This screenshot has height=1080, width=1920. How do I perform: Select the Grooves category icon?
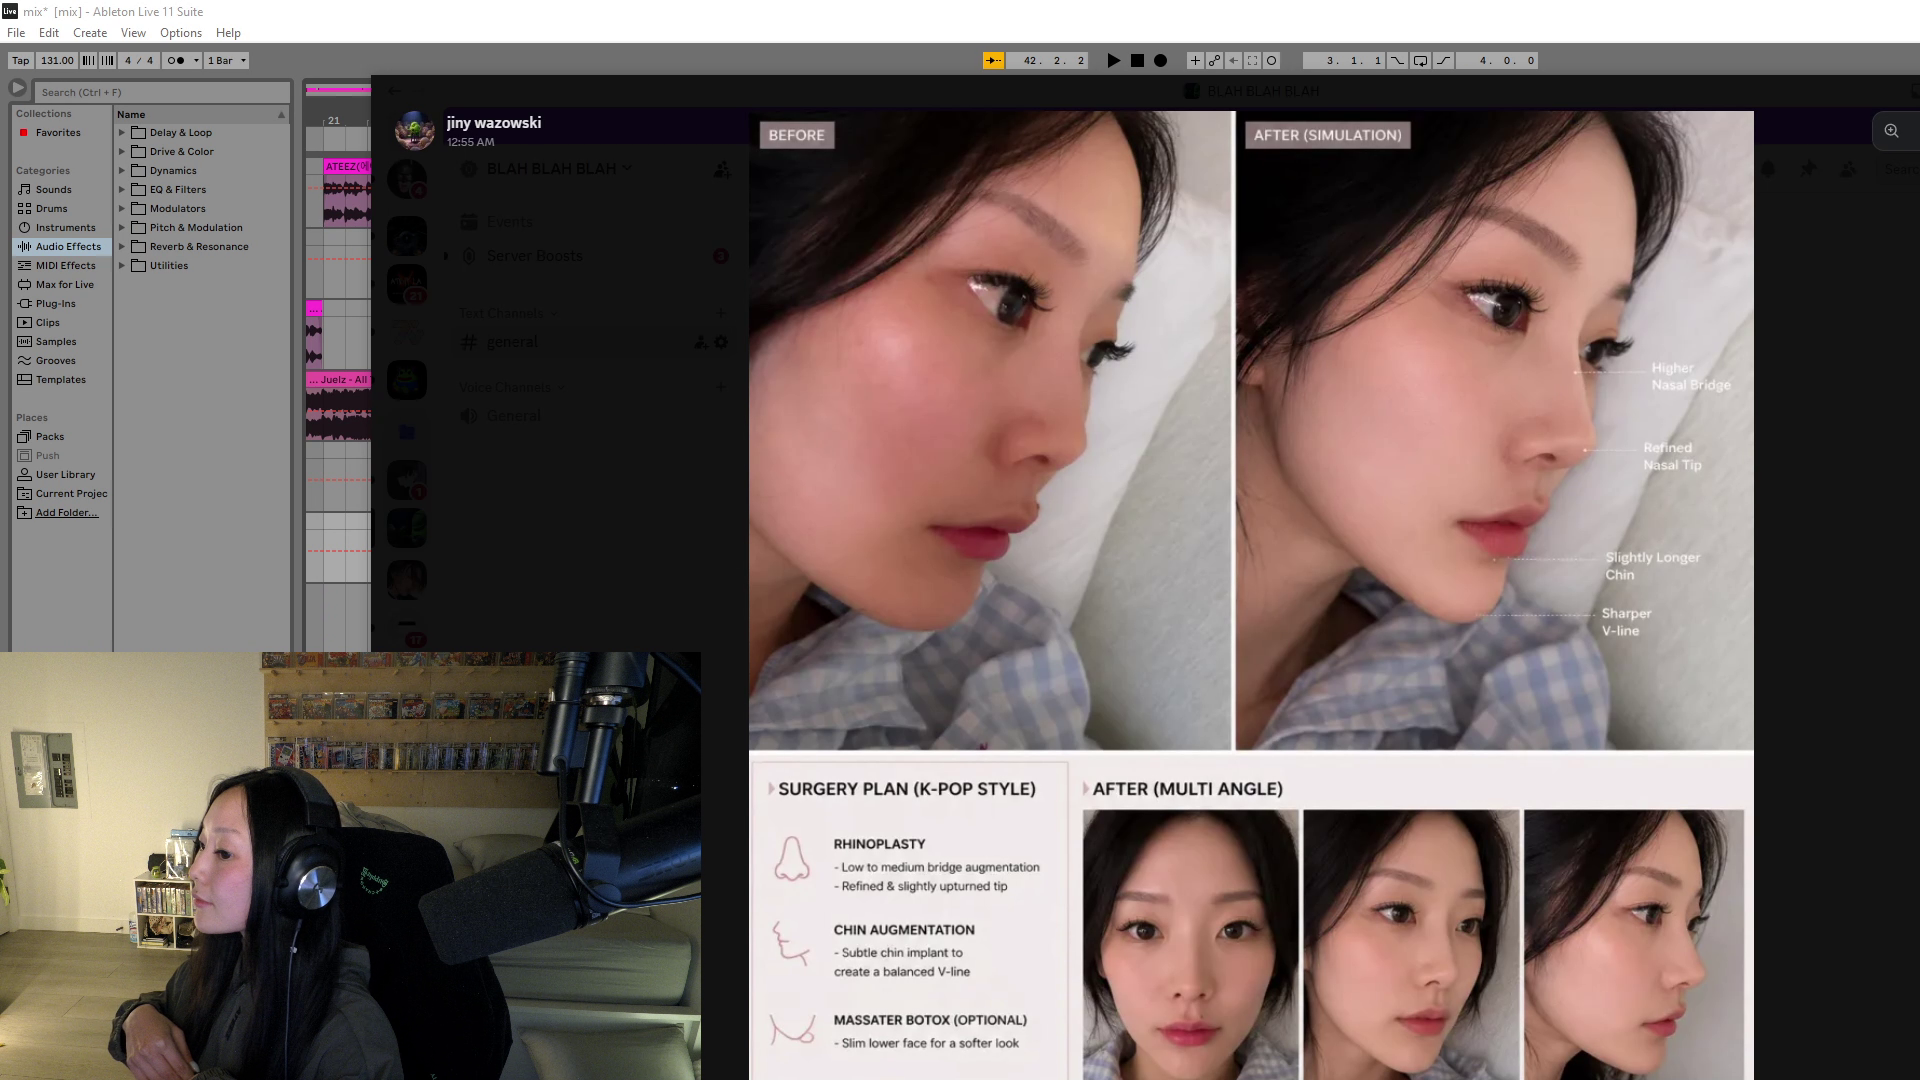click(x=25, y=361)
